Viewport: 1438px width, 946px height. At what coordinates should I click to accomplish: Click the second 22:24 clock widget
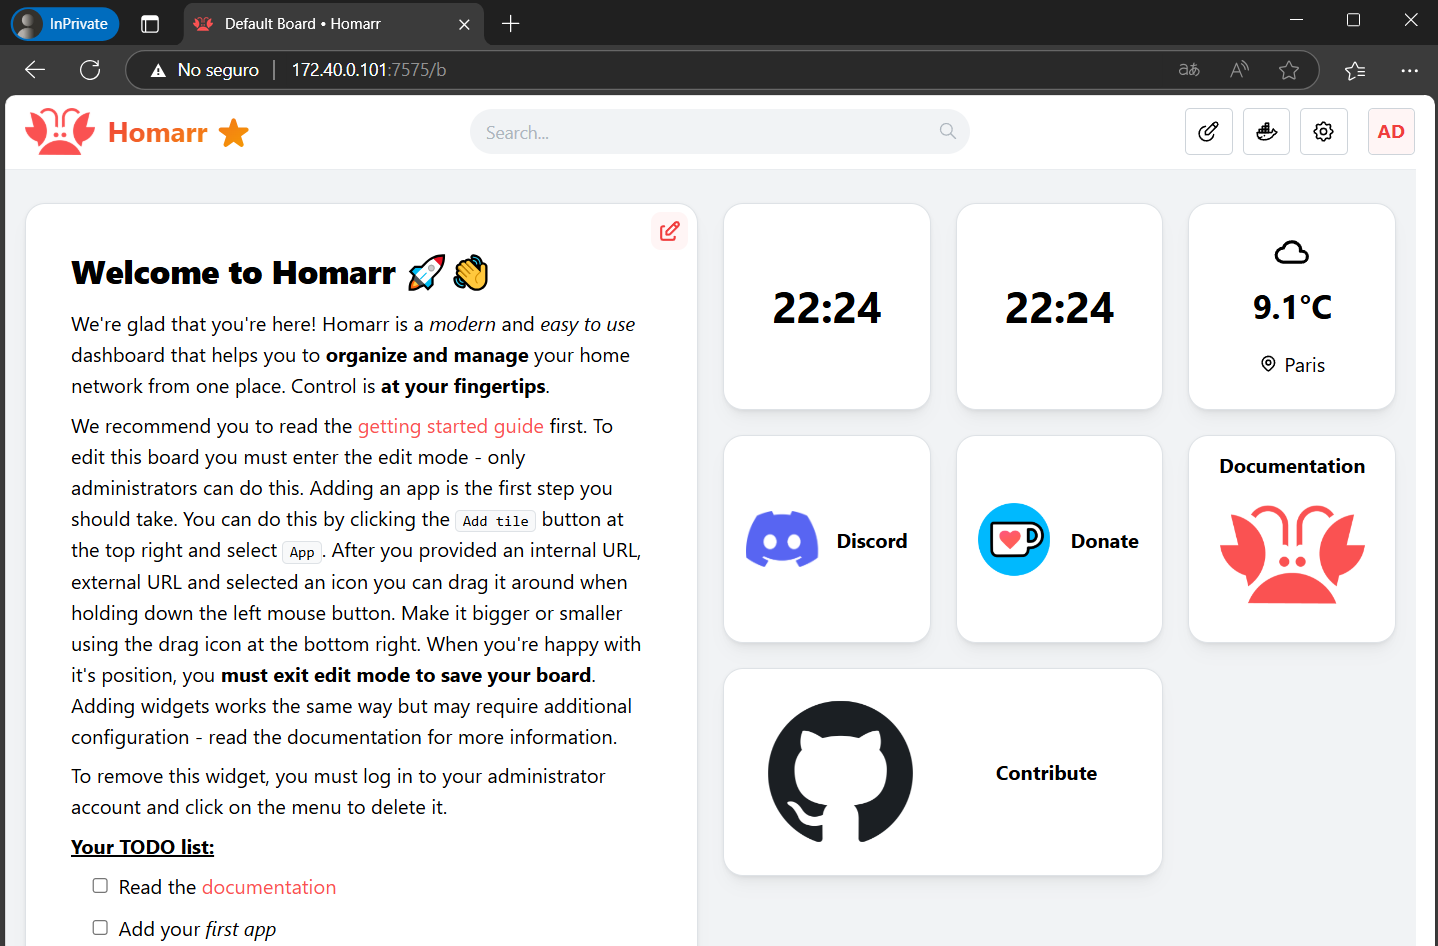point(1059,307)
